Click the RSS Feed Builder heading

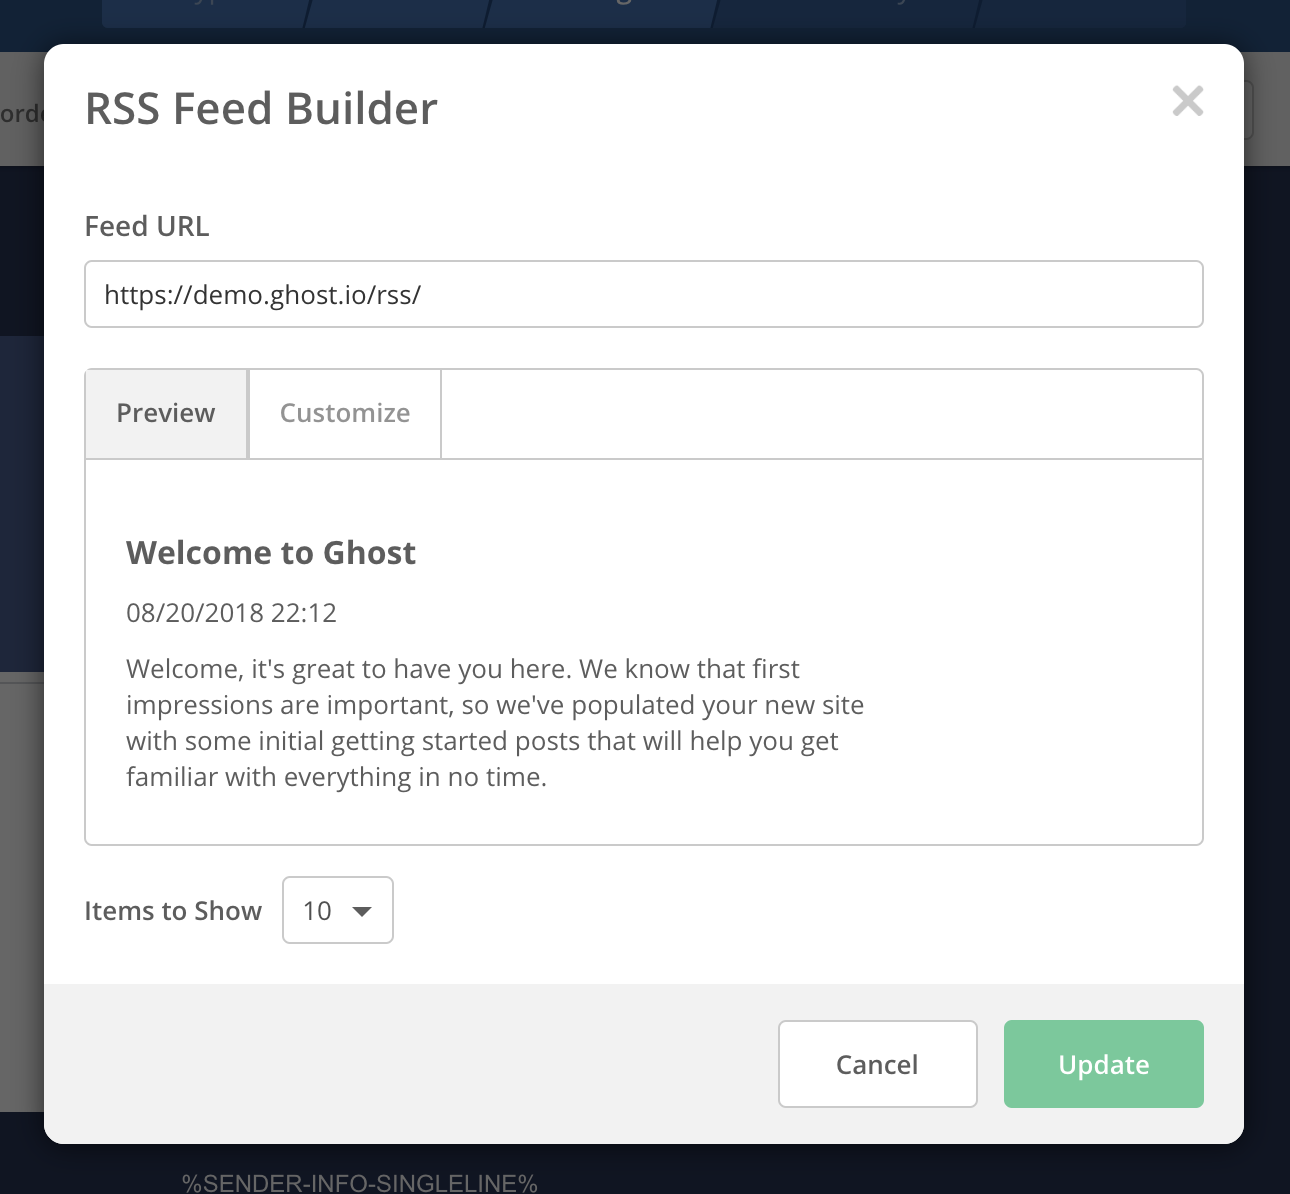coord(261,109)
